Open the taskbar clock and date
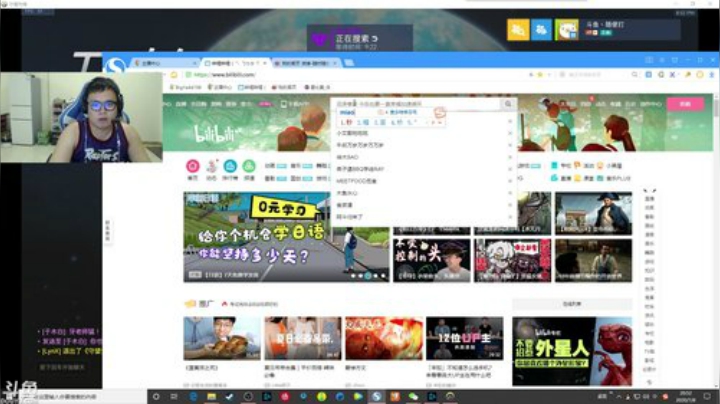Screen dimensions: 720x404 tap(686, 396)
